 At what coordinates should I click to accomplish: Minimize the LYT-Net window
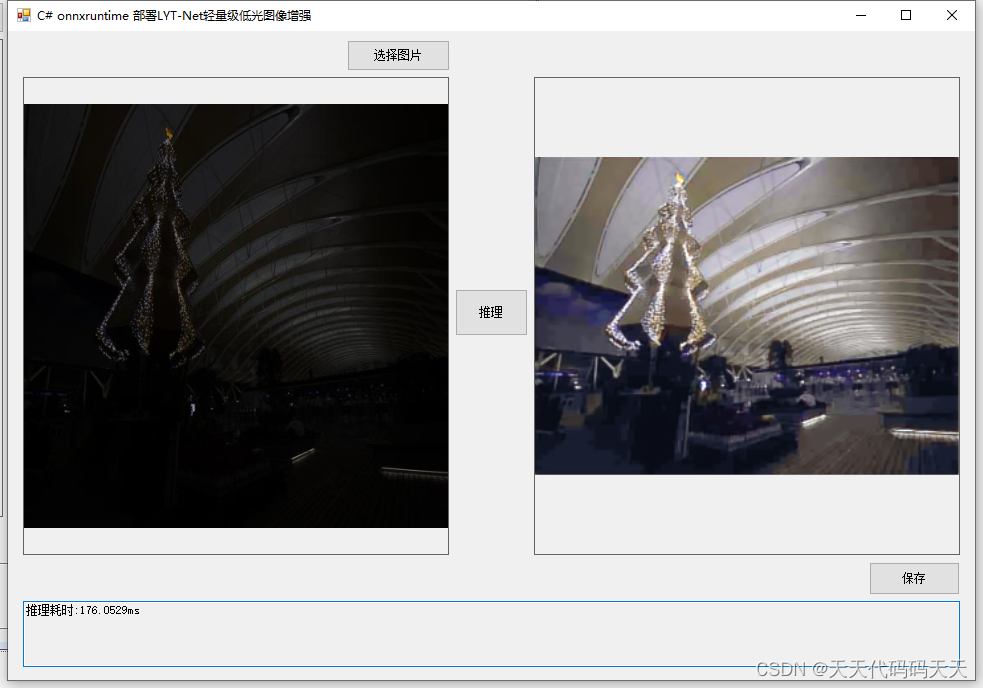(861, 15)
